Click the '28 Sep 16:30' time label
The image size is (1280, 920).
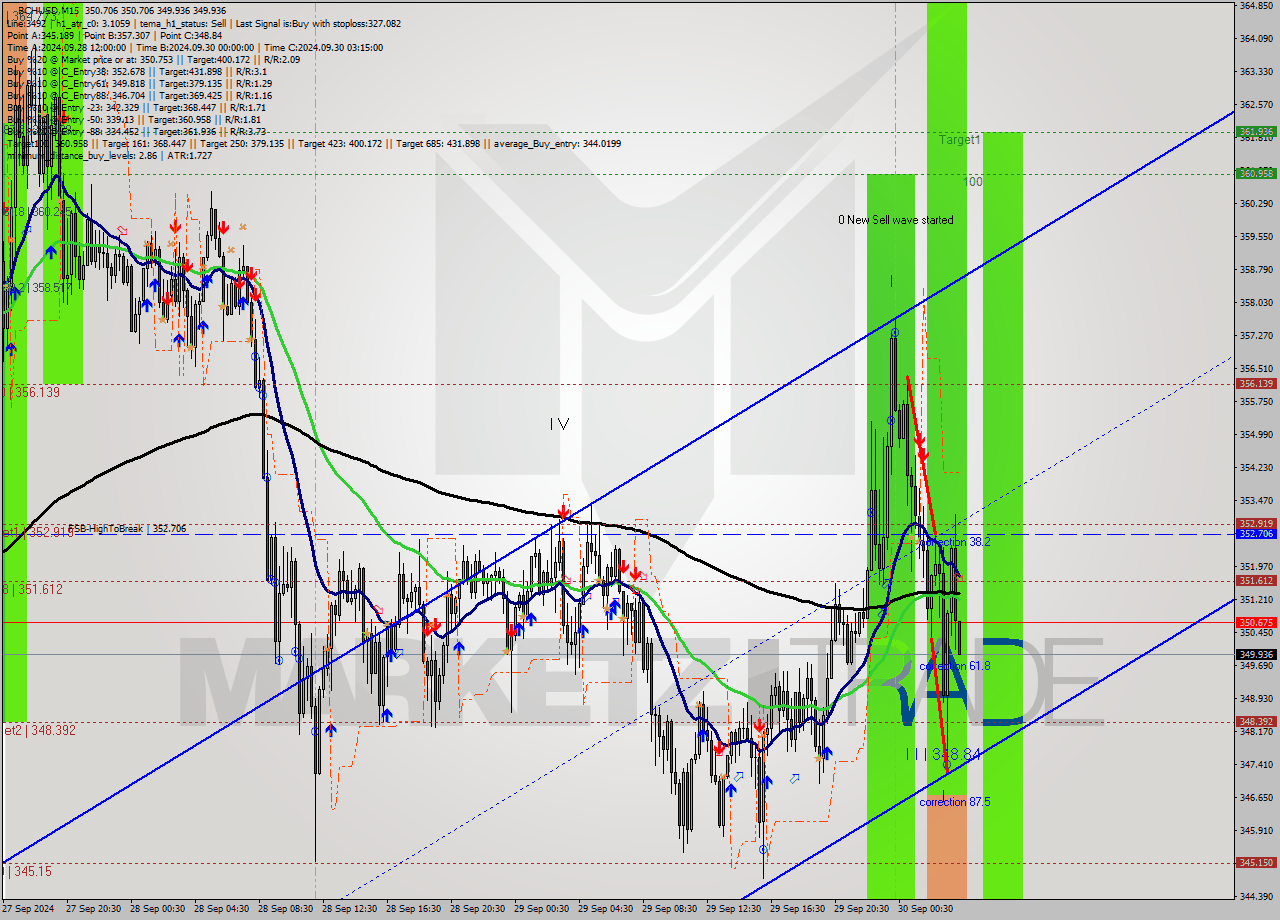pyautogui.click(x=413, y=909)
